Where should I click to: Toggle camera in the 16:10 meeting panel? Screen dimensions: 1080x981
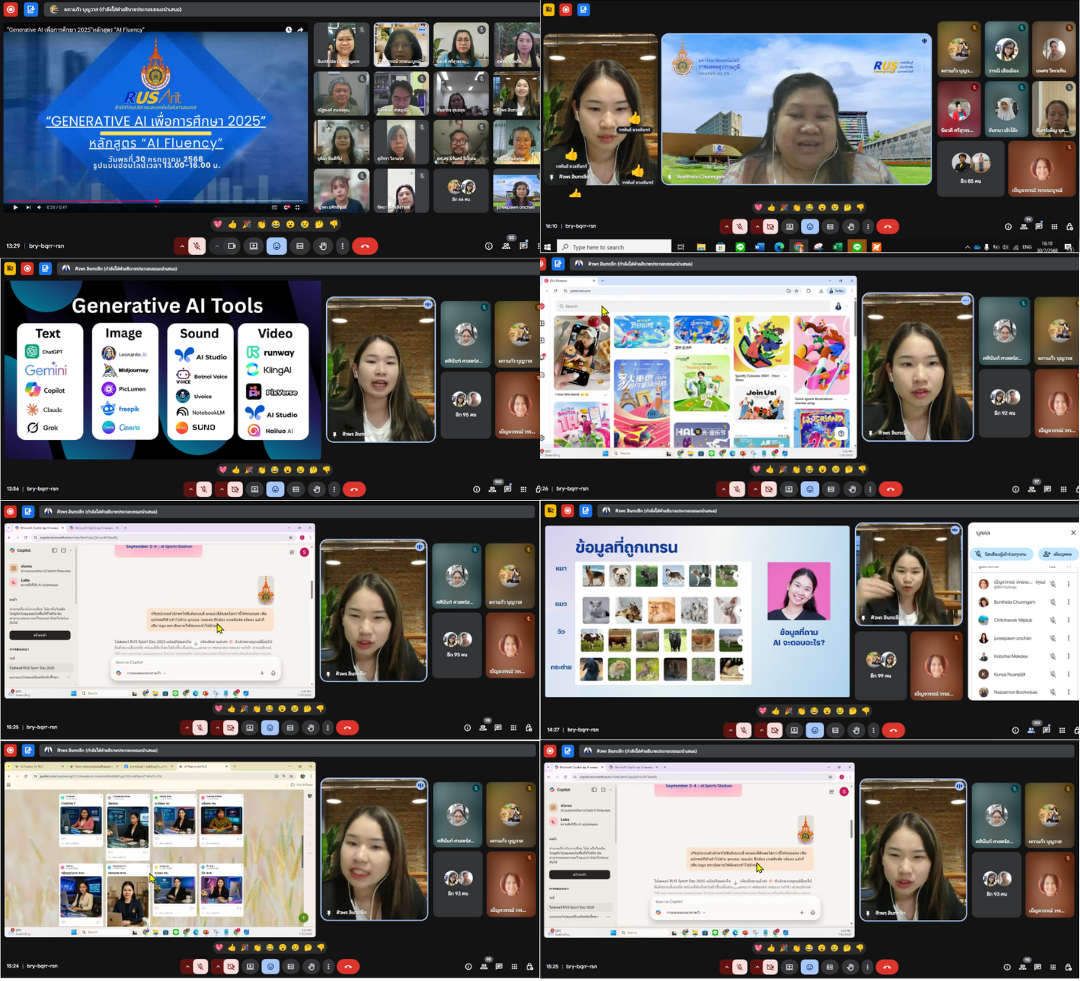(771, 227)
